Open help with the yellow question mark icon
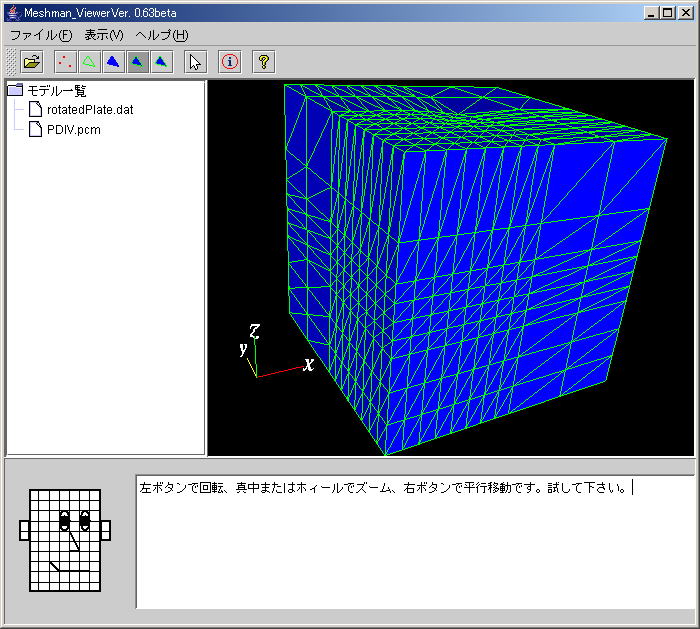Screen dimensions: 700x629 [263, 62]
